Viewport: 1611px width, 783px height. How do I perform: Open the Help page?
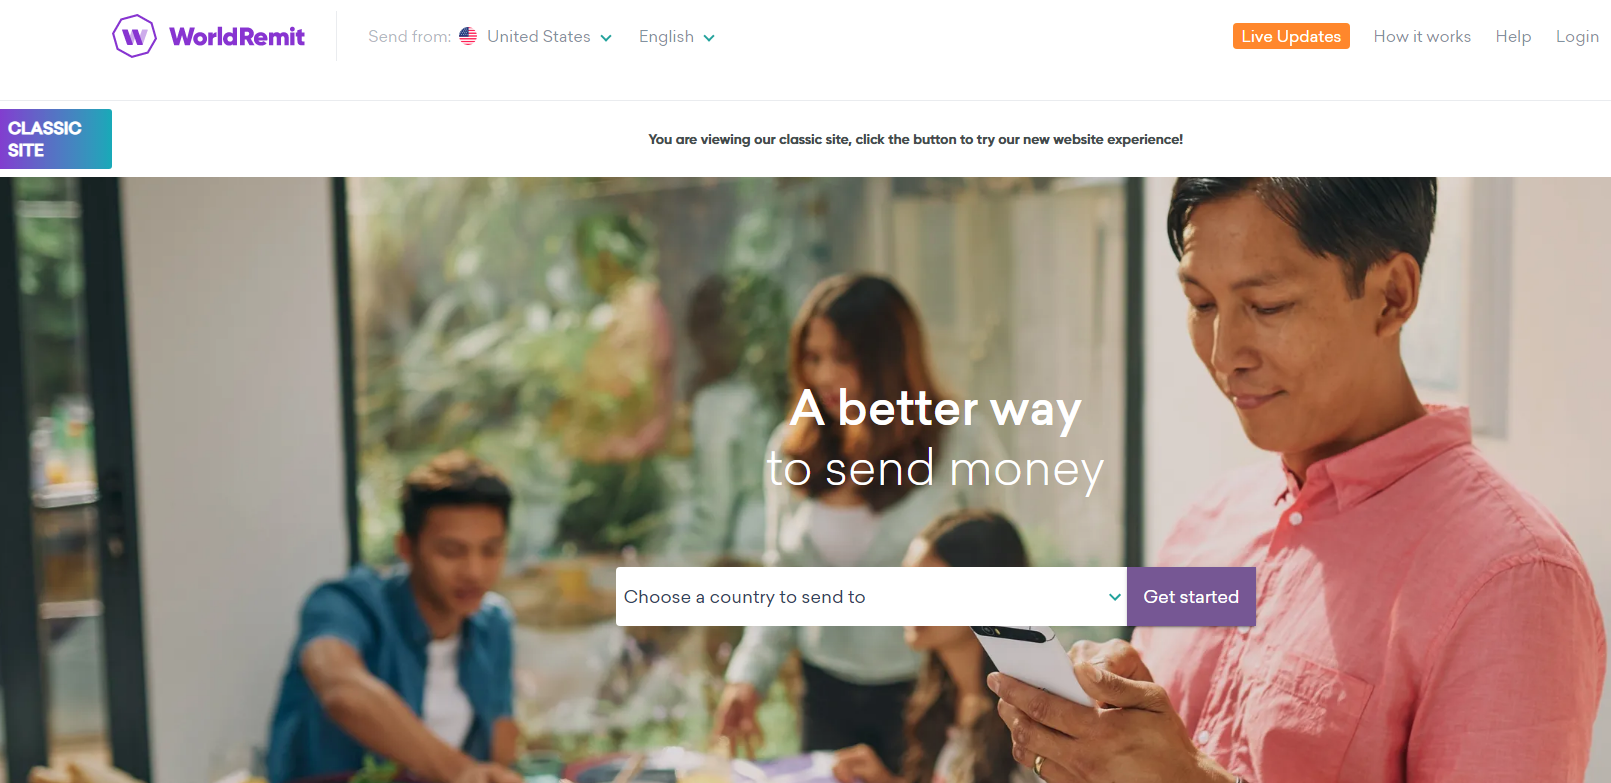pos(1513,36)
